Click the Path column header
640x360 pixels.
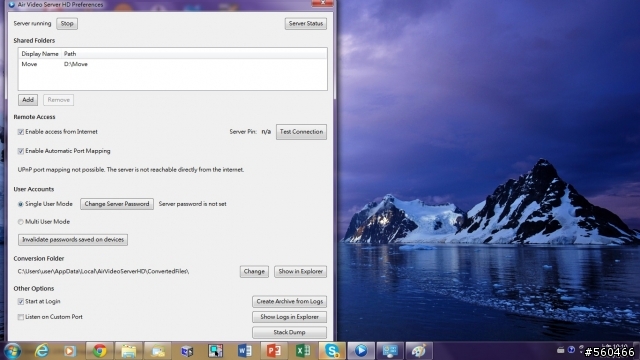[x=70, y=54]
